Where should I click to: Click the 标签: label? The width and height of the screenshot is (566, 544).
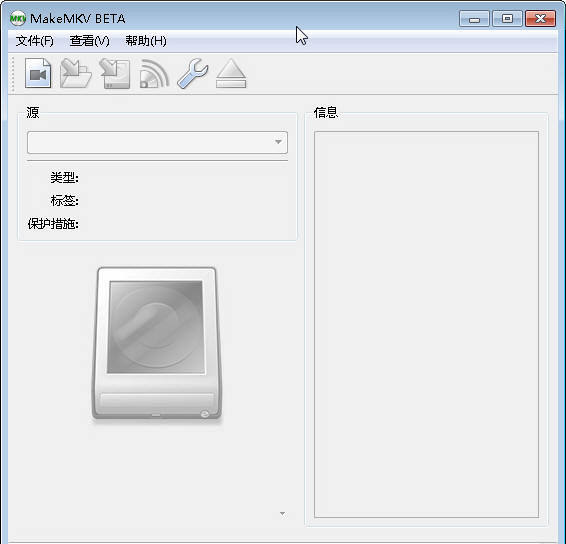click(64, 201)
